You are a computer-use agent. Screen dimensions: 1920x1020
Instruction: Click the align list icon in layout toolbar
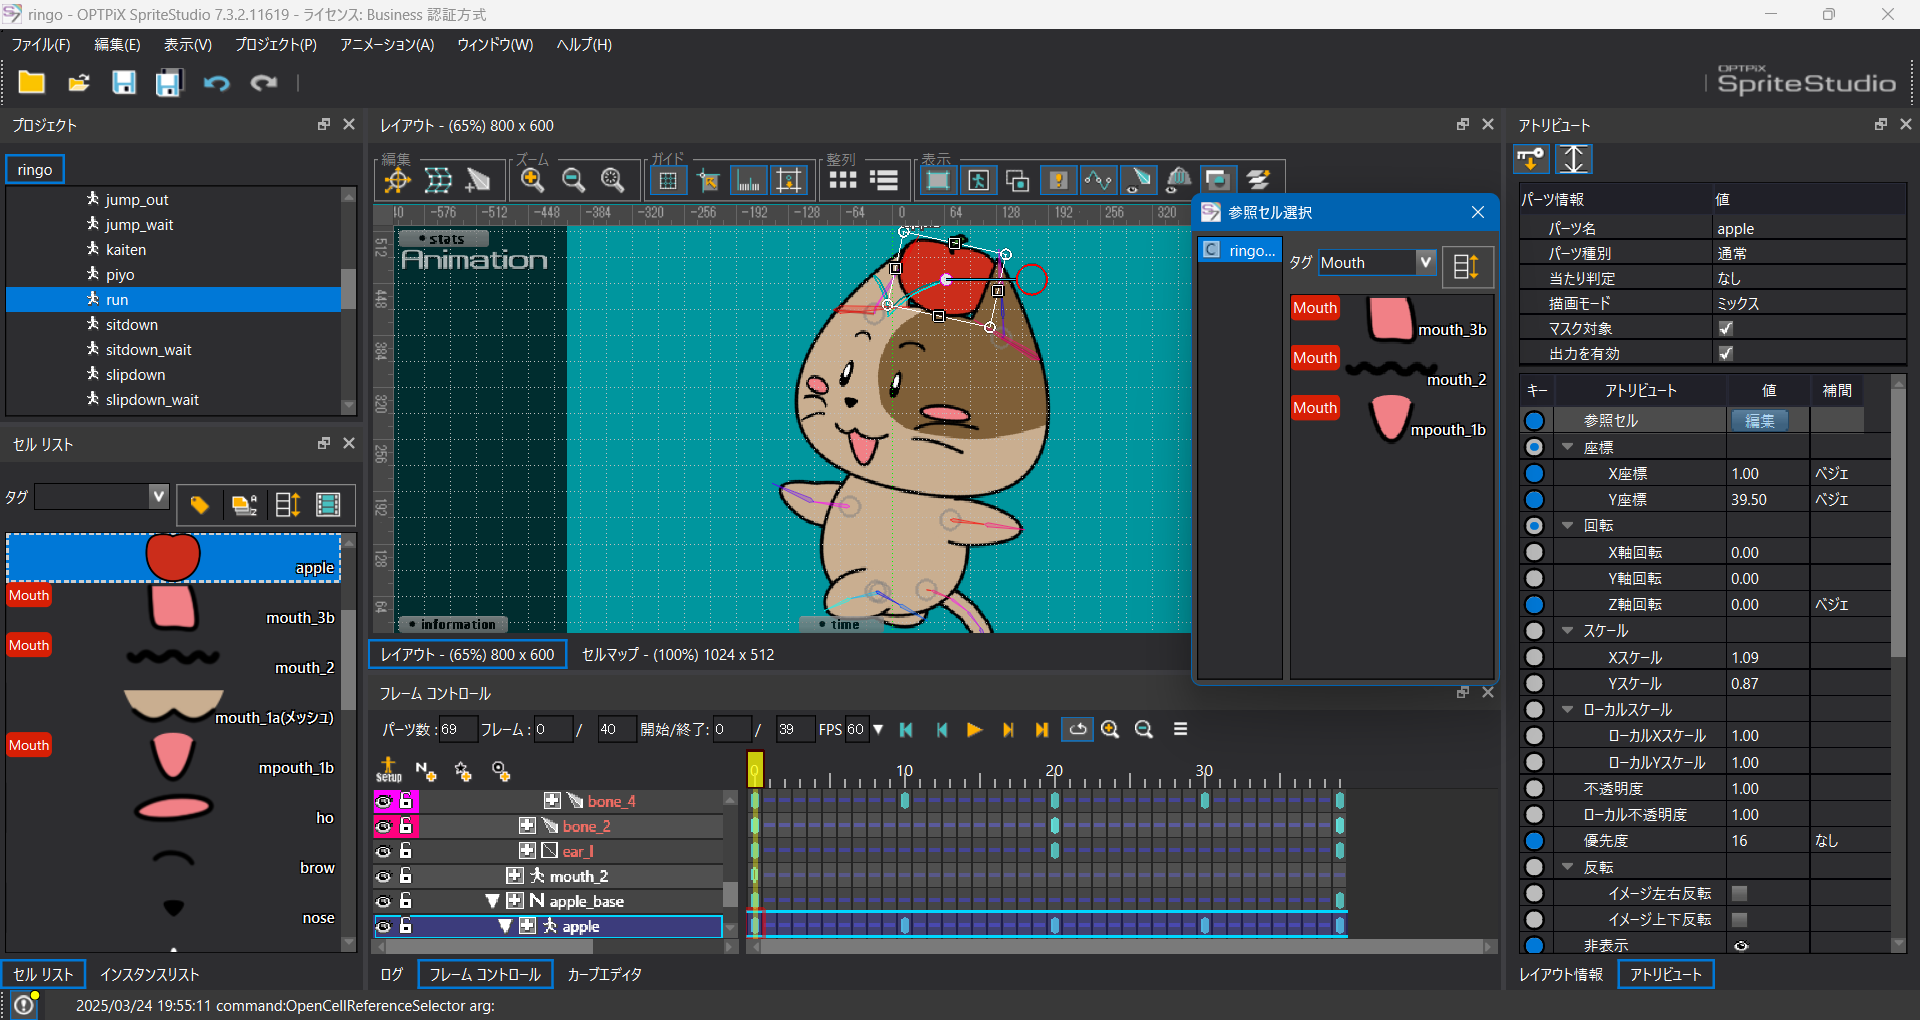point(884,180)
